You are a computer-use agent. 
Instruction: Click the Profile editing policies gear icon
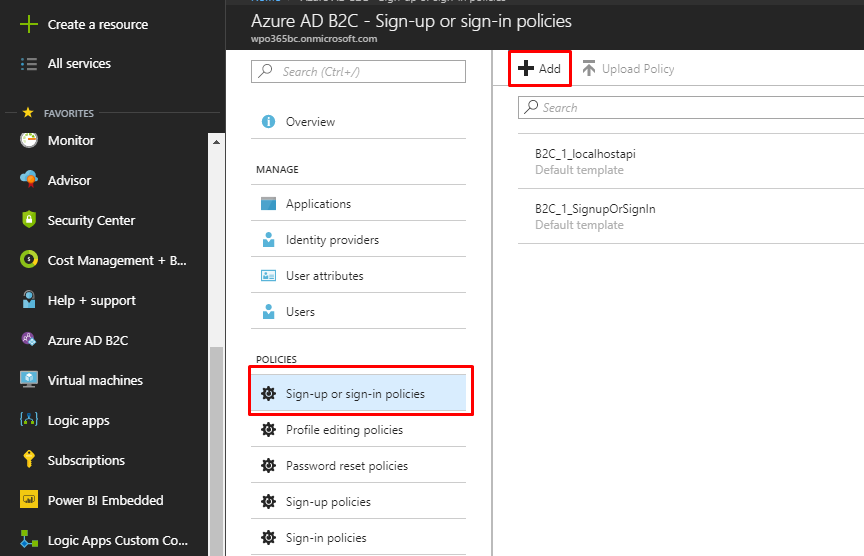pyautogui.click(x=268, y=430)
